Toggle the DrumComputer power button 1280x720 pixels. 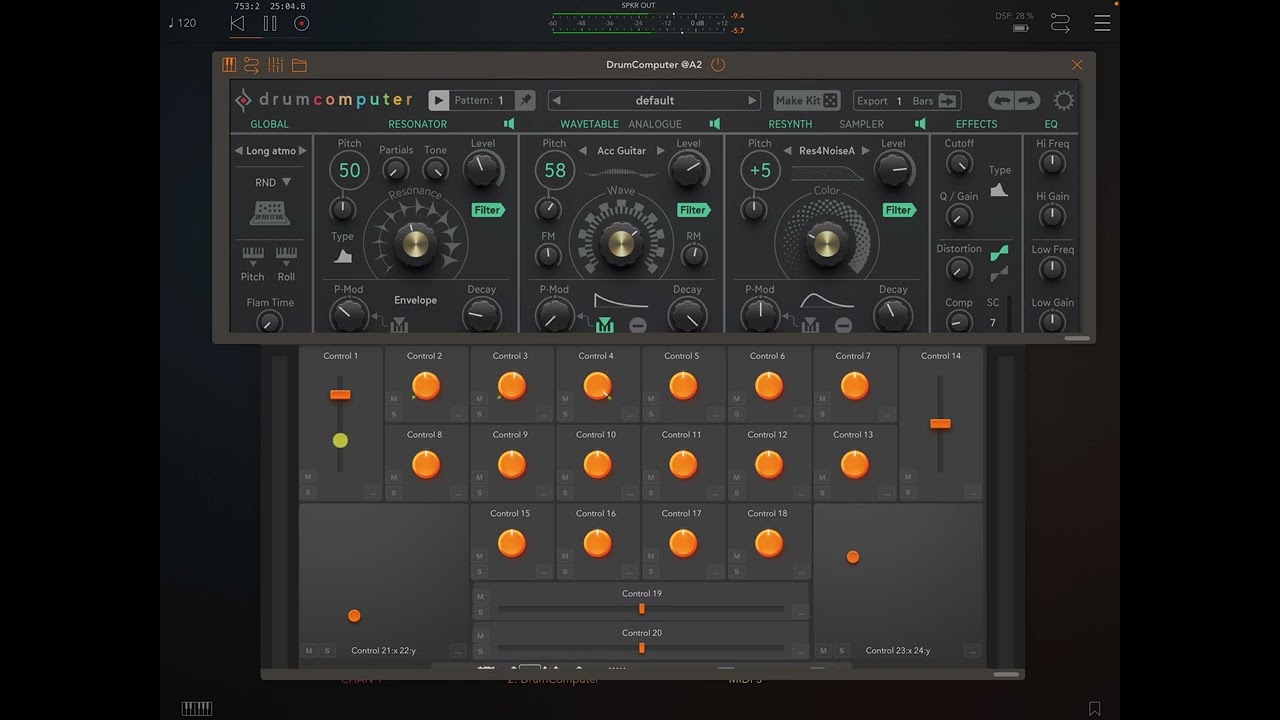coord(718,65)
